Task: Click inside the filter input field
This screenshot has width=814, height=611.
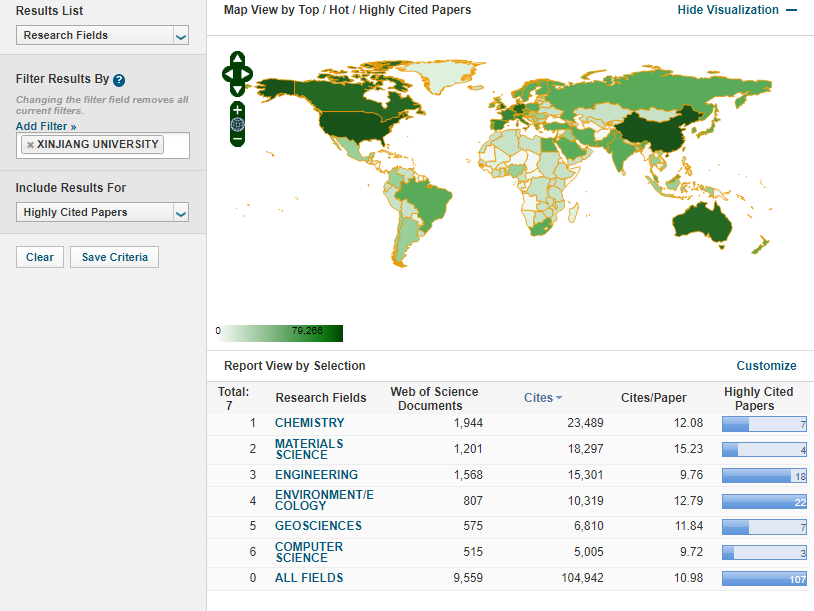Action: click(x=175, y=145)
